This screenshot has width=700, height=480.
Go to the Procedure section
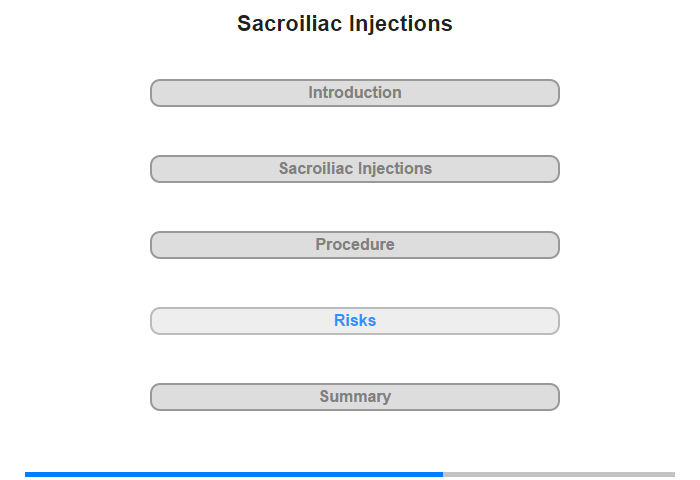[x=354, y=245]
